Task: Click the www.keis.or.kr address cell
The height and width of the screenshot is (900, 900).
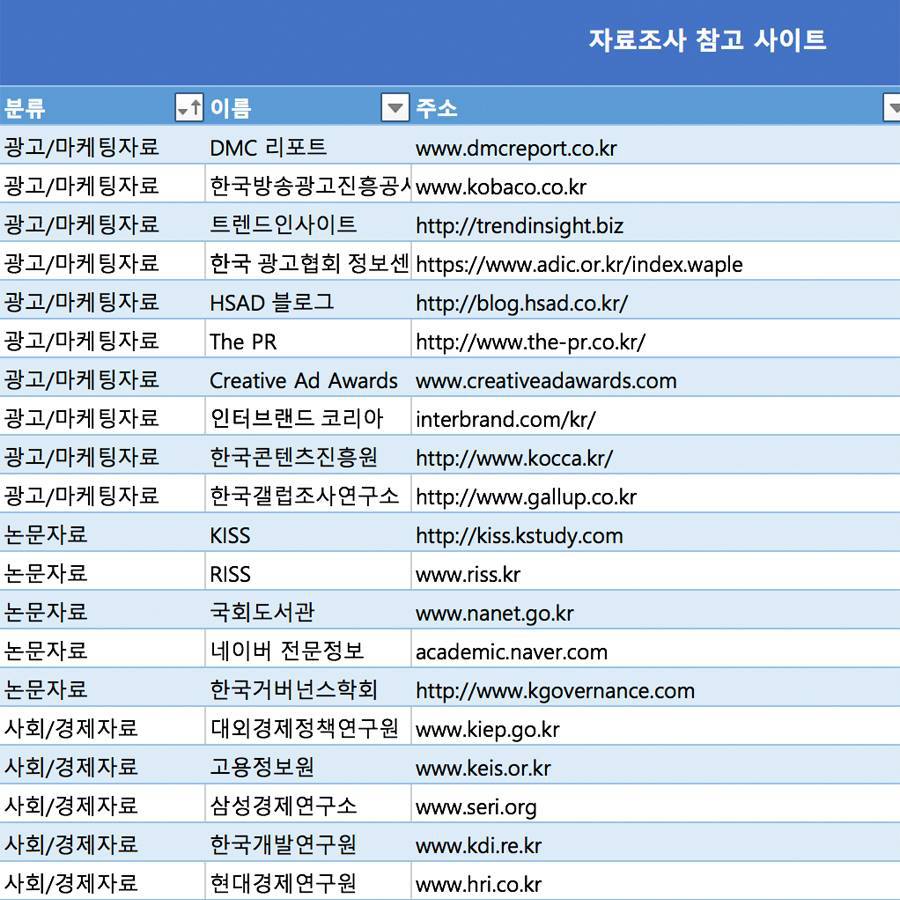Action: click(x=655, y=765)
